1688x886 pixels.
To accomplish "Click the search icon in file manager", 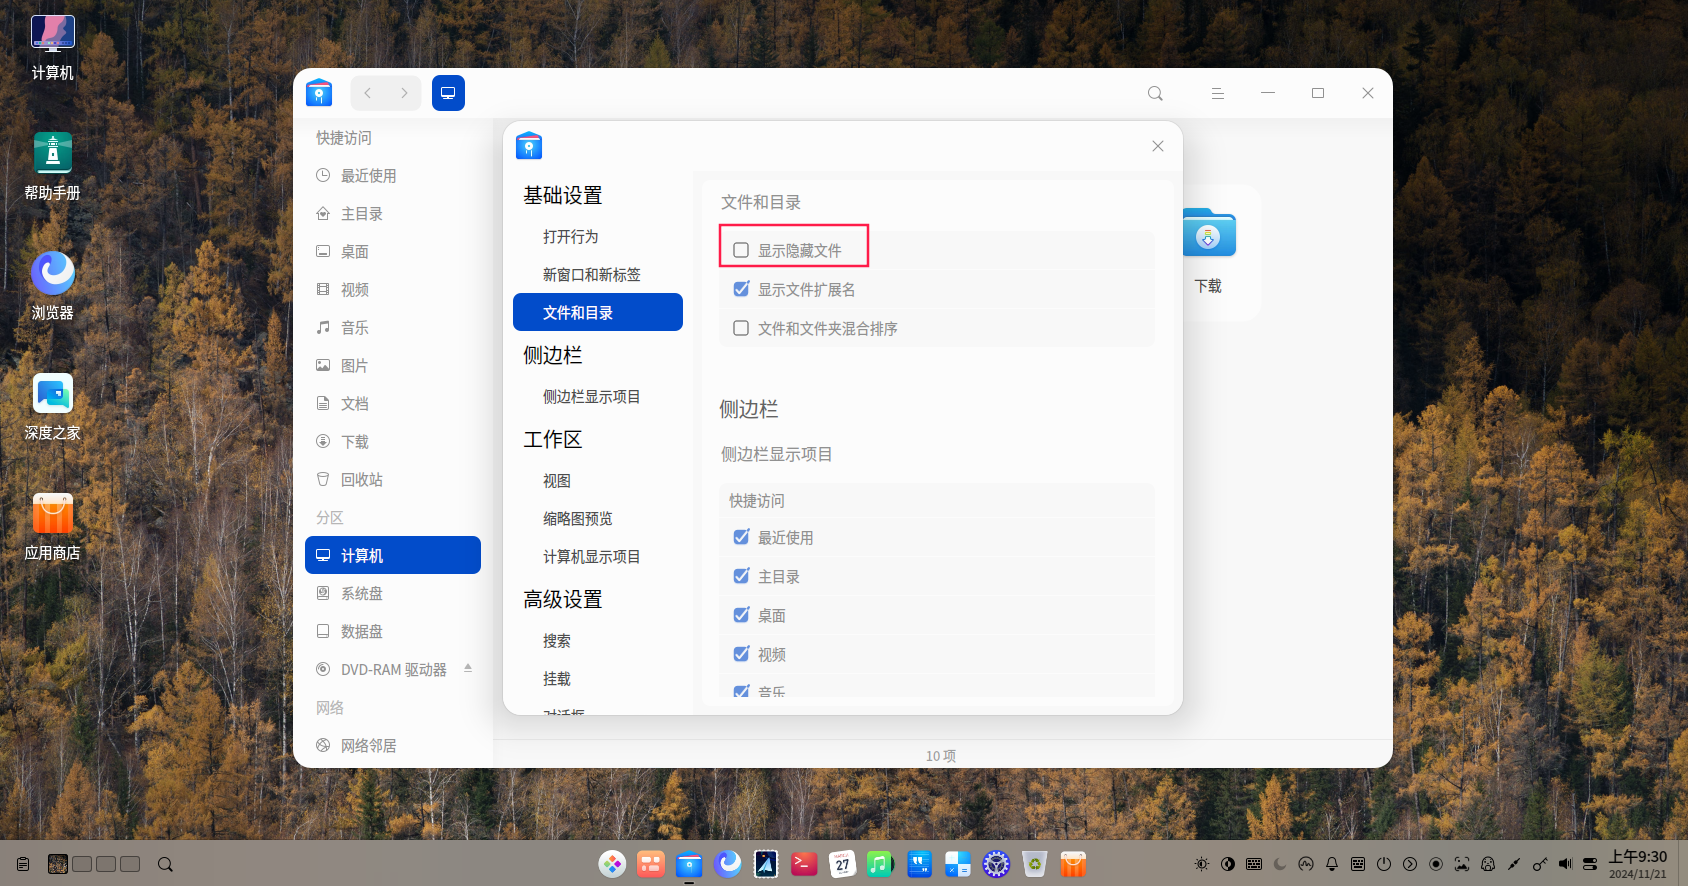I will point(1155,93).
